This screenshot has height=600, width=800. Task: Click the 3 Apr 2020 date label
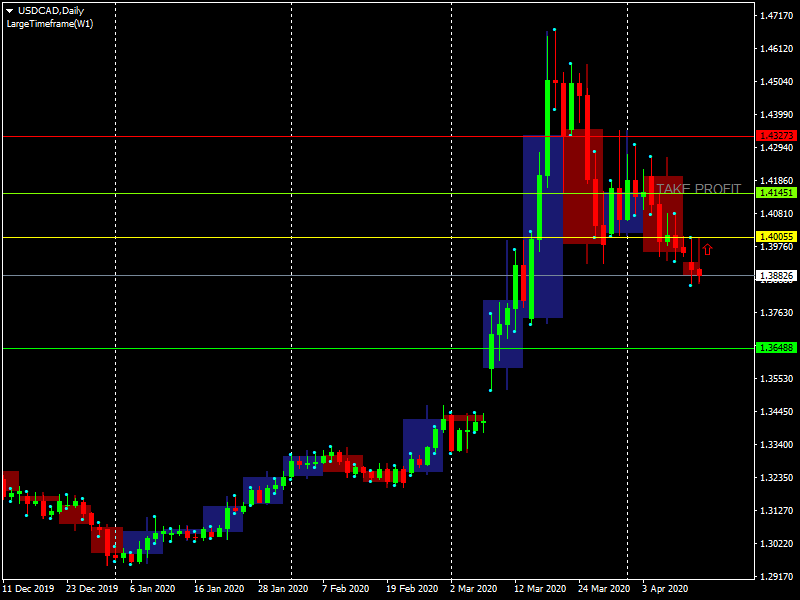(x=665, y=589)
